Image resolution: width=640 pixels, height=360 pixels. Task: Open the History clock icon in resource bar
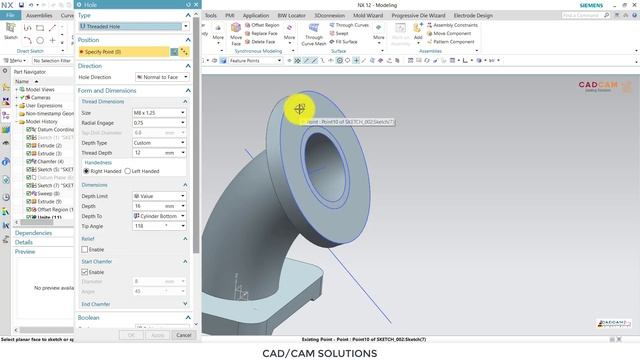6,197
